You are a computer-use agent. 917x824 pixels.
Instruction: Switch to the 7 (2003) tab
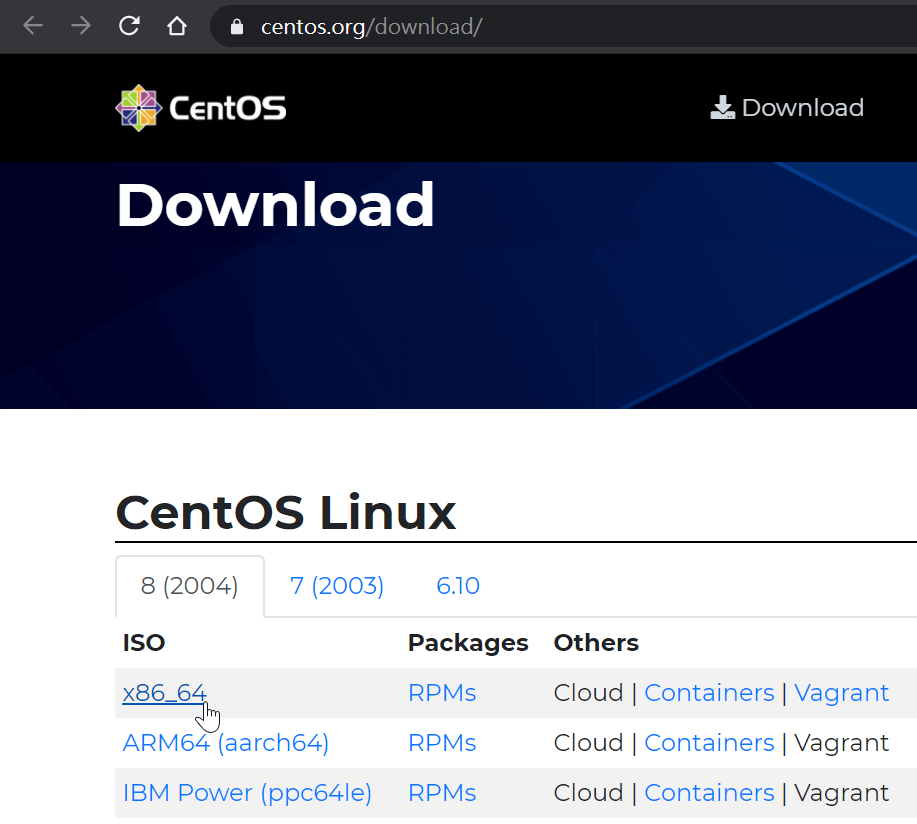coord(337,585)
